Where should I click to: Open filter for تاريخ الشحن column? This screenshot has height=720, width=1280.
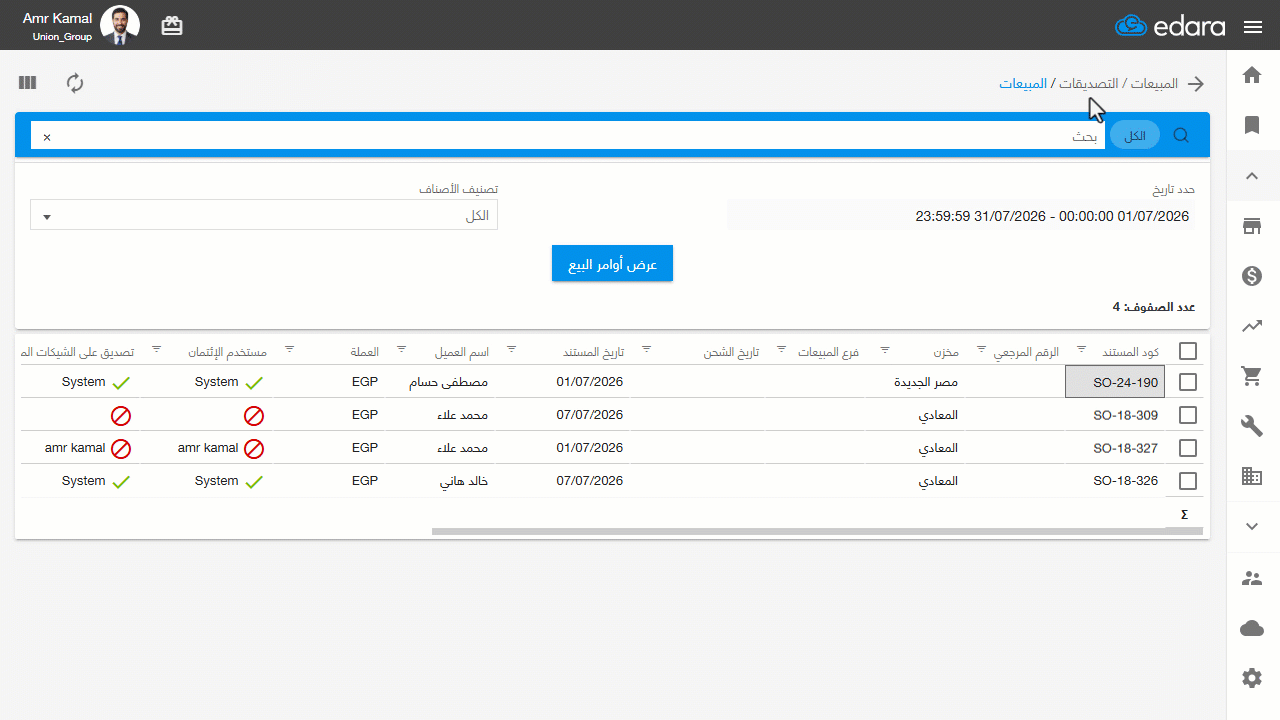click(646, 349)
